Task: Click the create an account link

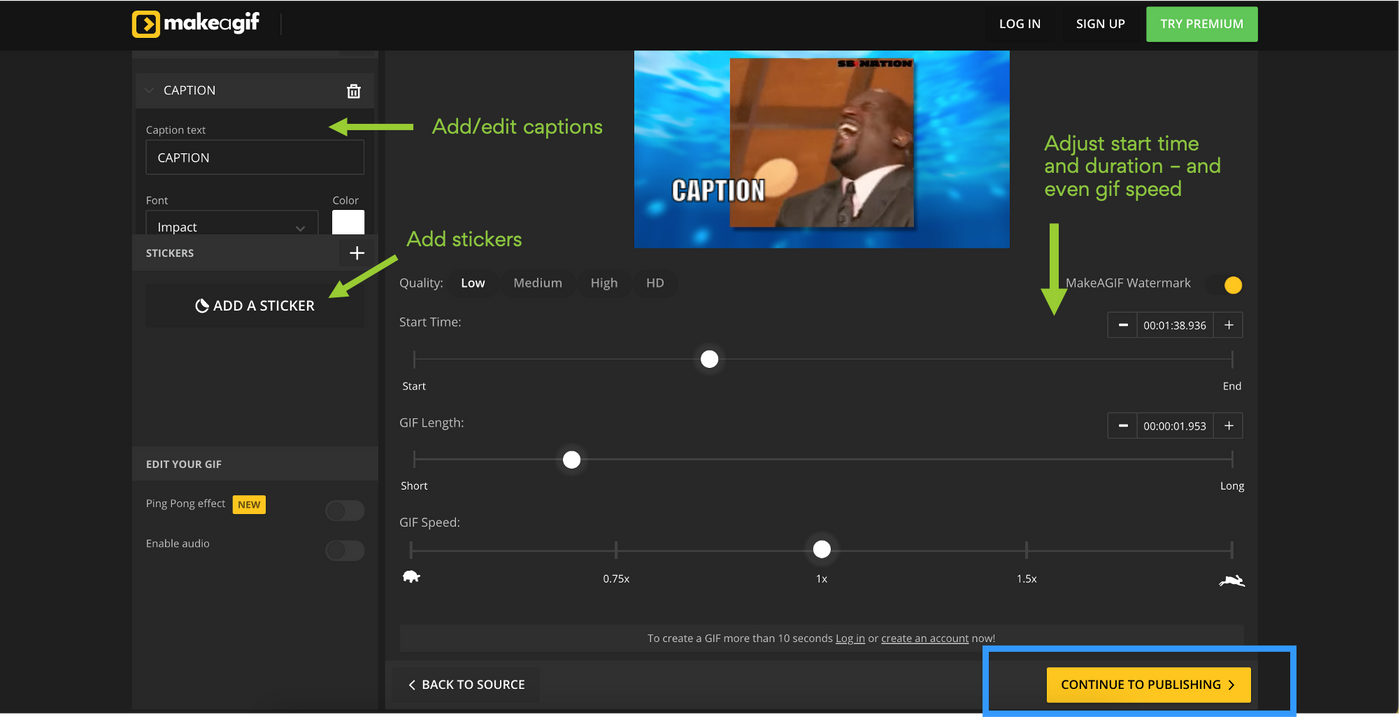Action: (925, 638)
